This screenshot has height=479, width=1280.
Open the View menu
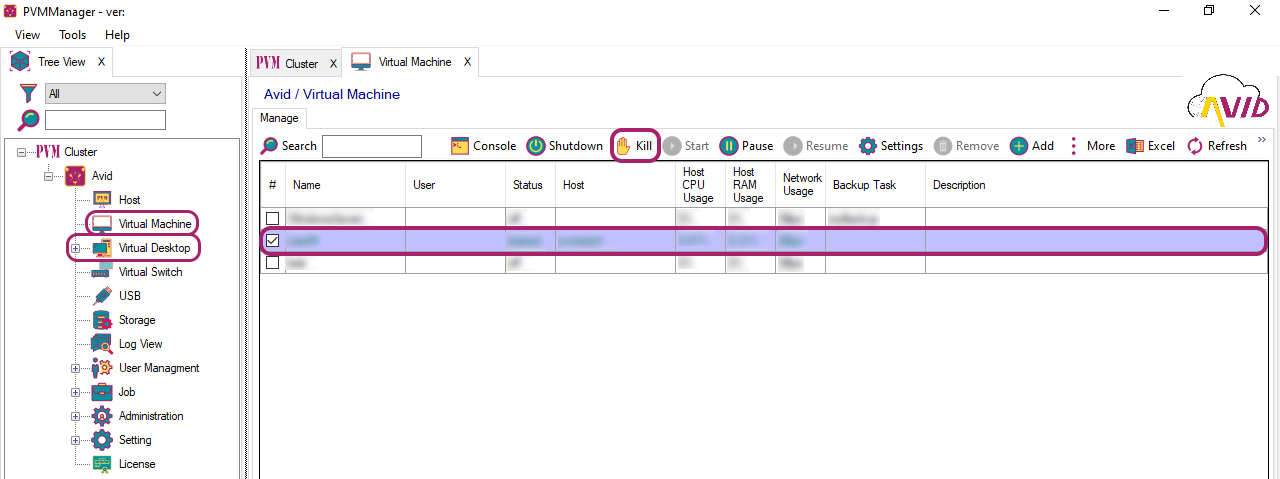pos(27,35)
